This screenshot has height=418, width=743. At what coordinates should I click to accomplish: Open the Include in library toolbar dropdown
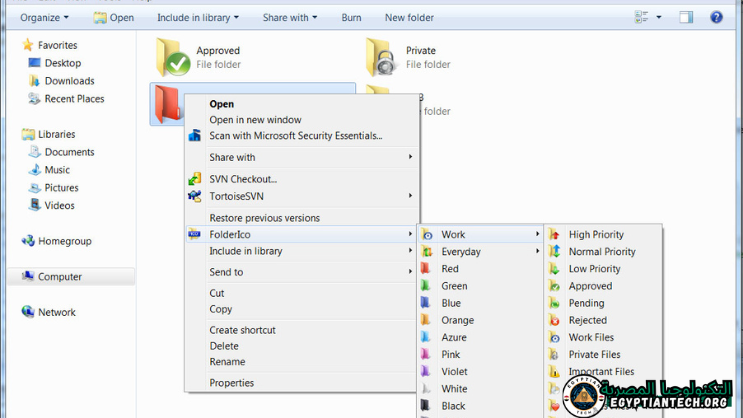[x=197, y=17]
